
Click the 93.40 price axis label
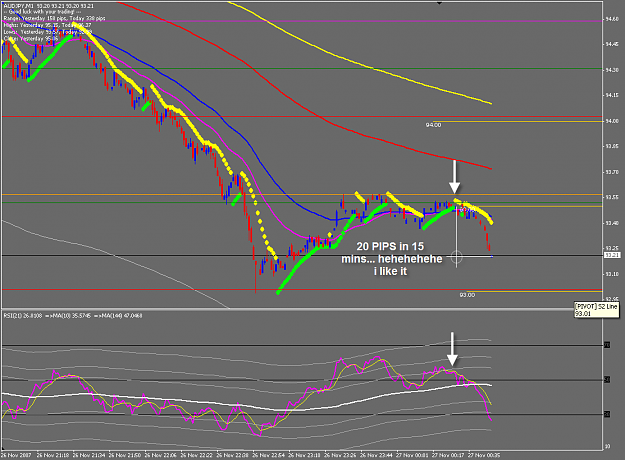612,223
